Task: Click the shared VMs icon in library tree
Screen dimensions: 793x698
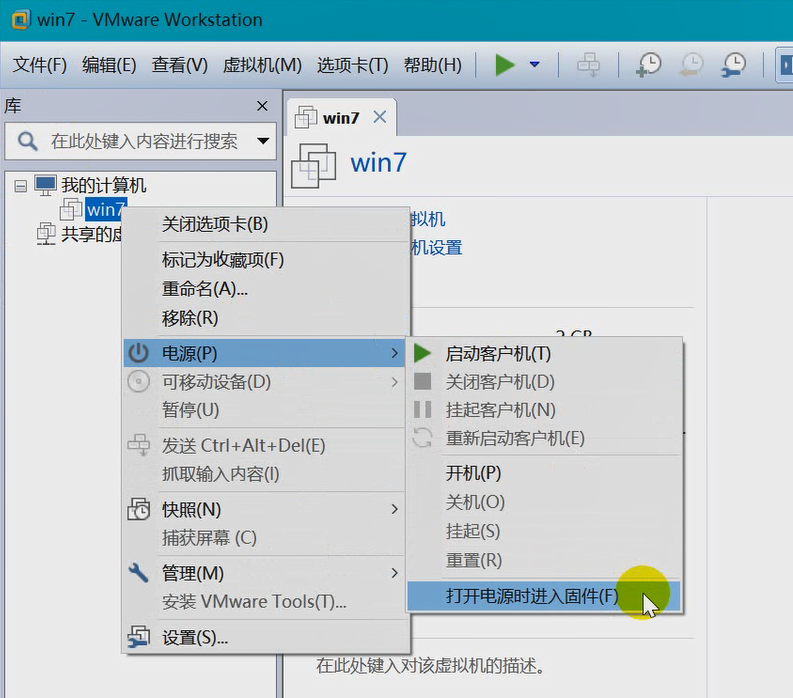Action: pyautogui.click(x=46, y=234)
